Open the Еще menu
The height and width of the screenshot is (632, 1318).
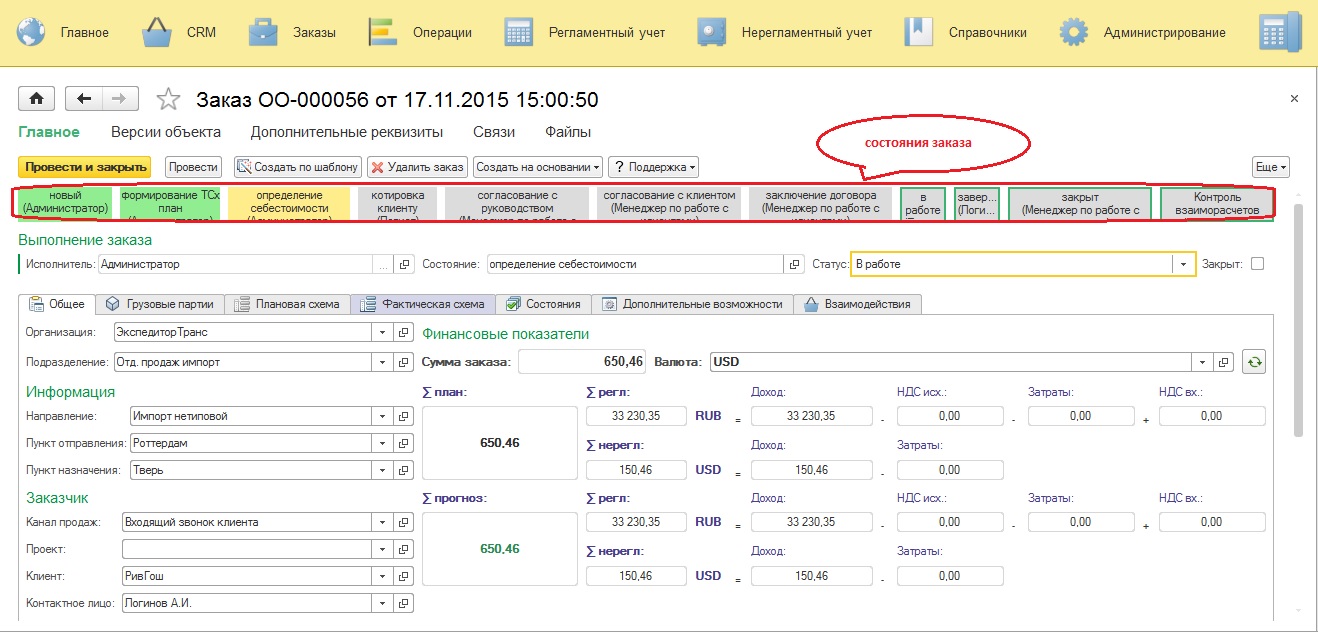(x=1271, y=167)
